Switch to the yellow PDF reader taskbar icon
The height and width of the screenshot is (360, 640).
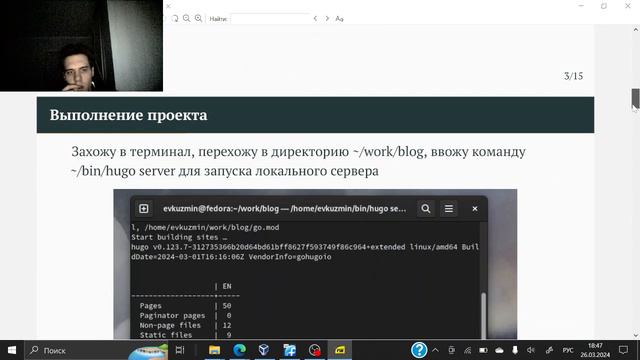340,350
